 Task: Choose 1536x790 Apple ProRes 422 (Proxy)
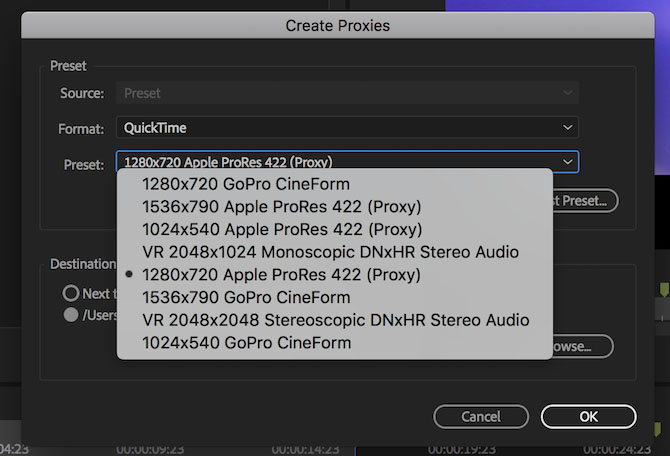click(281, 206)
